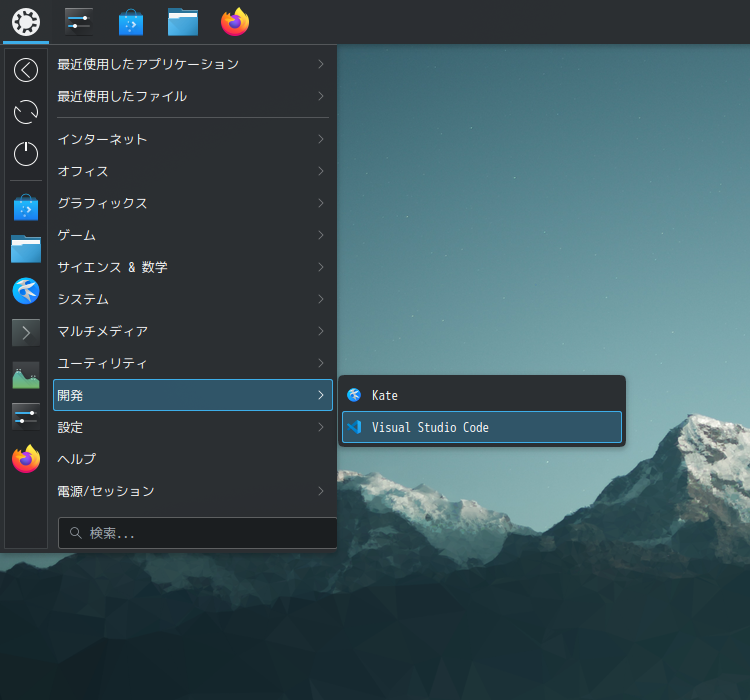Click the restart circular arrows icon
This screenshot has width=750, height=700.
(26, 112)
